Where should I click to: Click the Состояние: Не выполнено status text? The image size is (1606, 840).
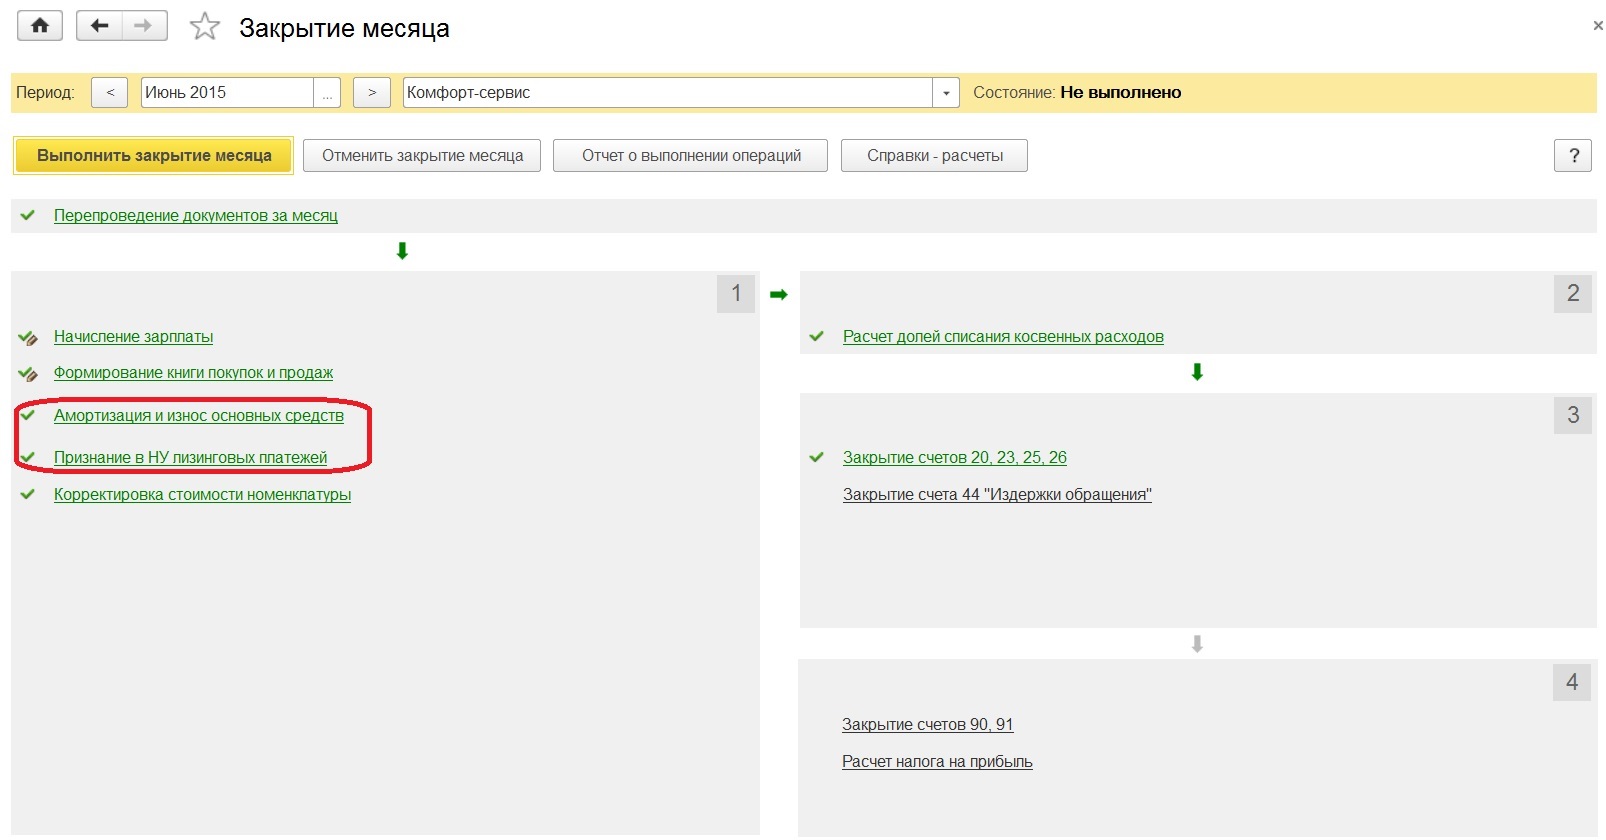1077,93
